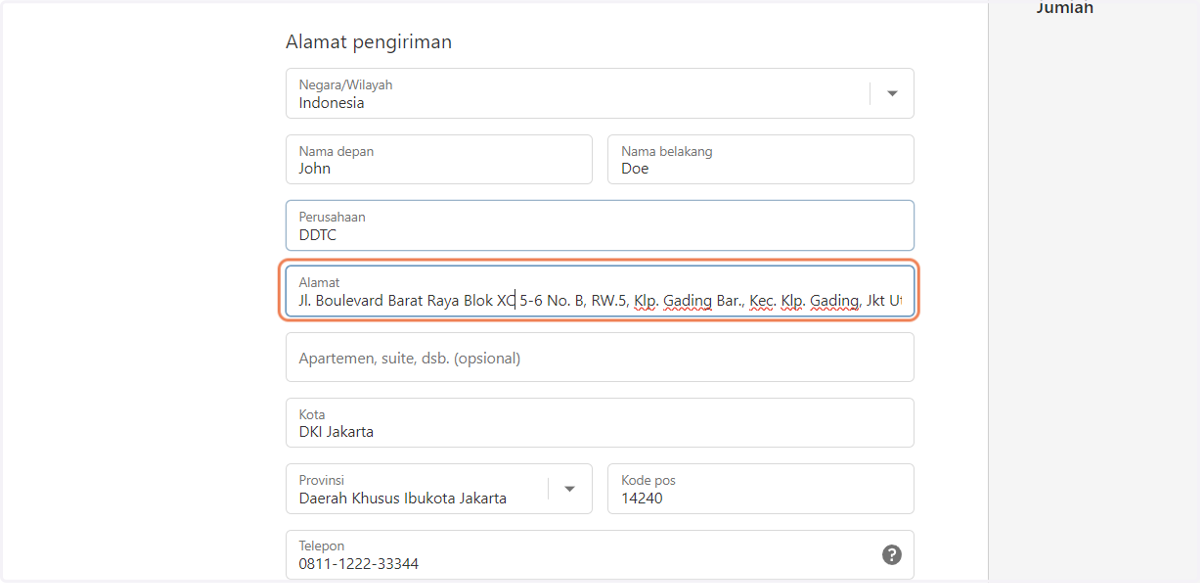The image size is (1200, 583).
Task: Click the Apartemen, suite, dsb. optional field
Action: [x=600, y=357]
